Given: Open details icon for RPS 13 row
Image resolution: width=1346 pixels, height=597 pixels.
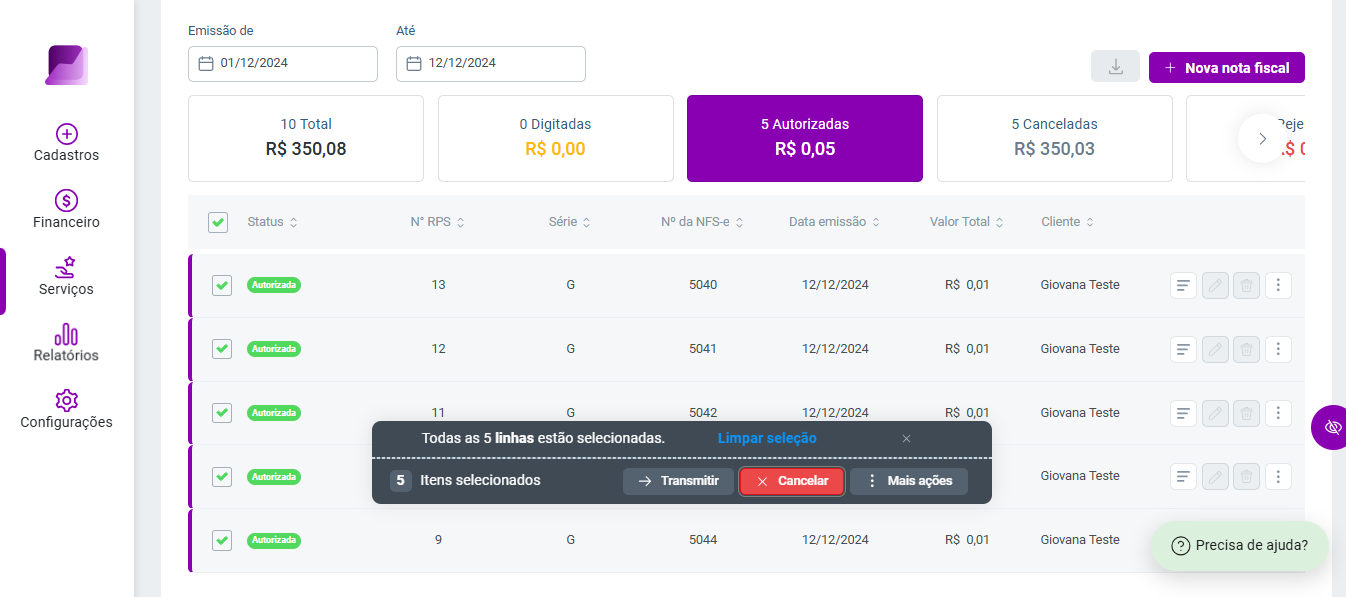Looking at the screenshot, I should click(1183, 286).
